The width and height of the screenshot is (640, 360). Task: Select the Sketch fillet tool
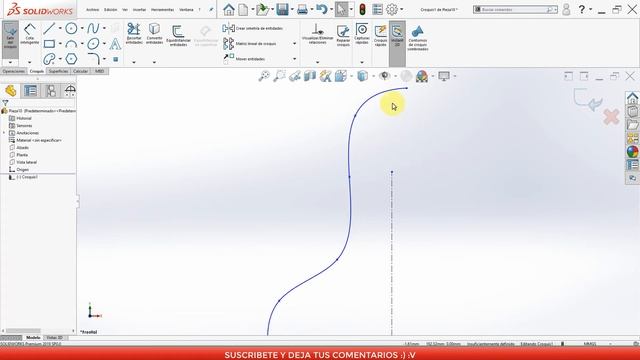(93, 59)
